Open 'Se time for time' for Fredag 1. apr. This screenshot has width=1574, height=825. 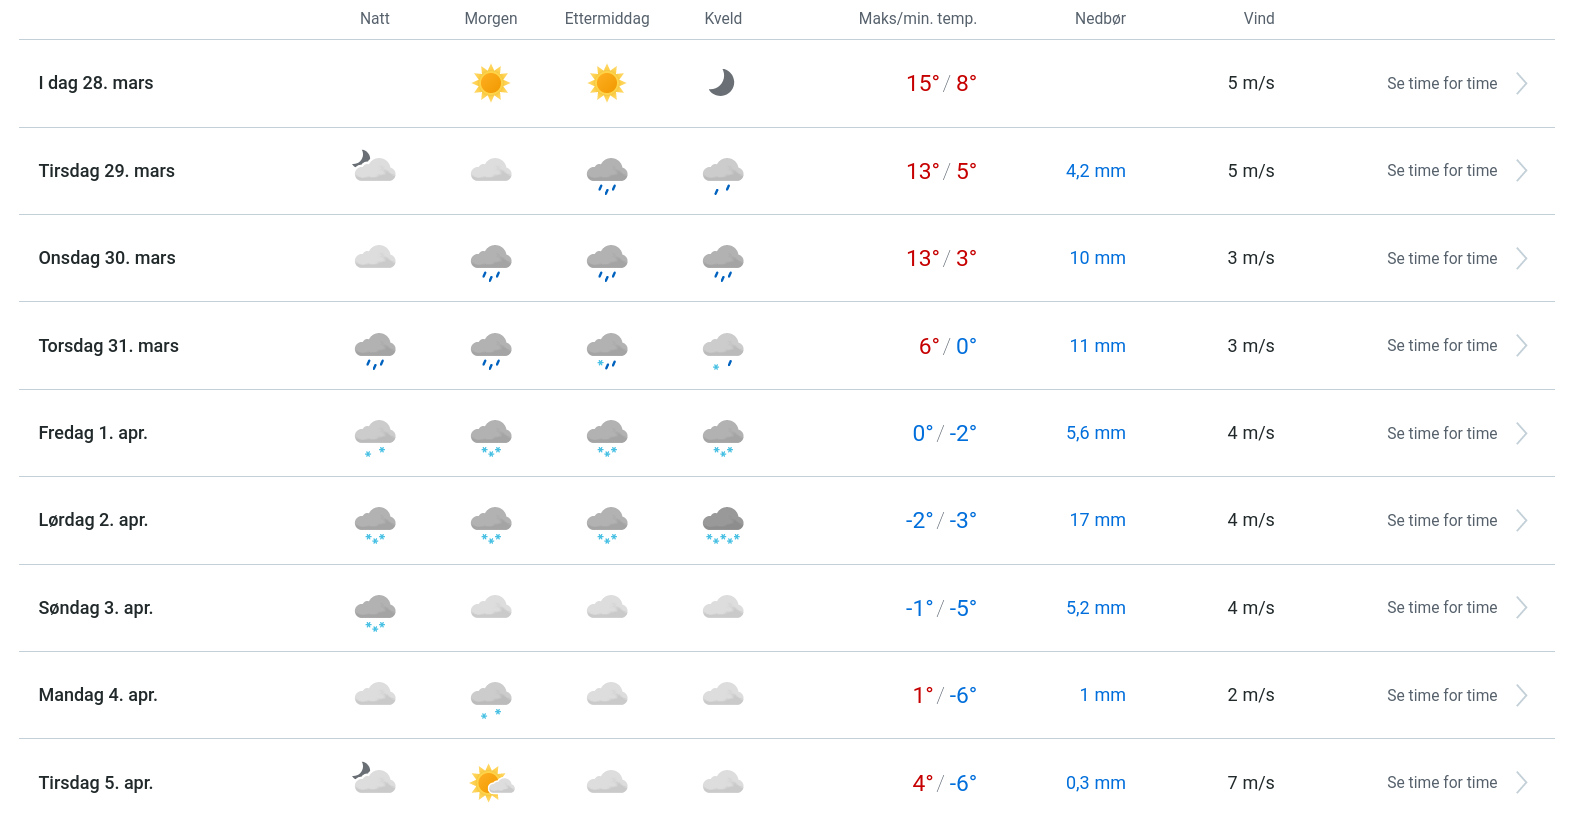1441,434
